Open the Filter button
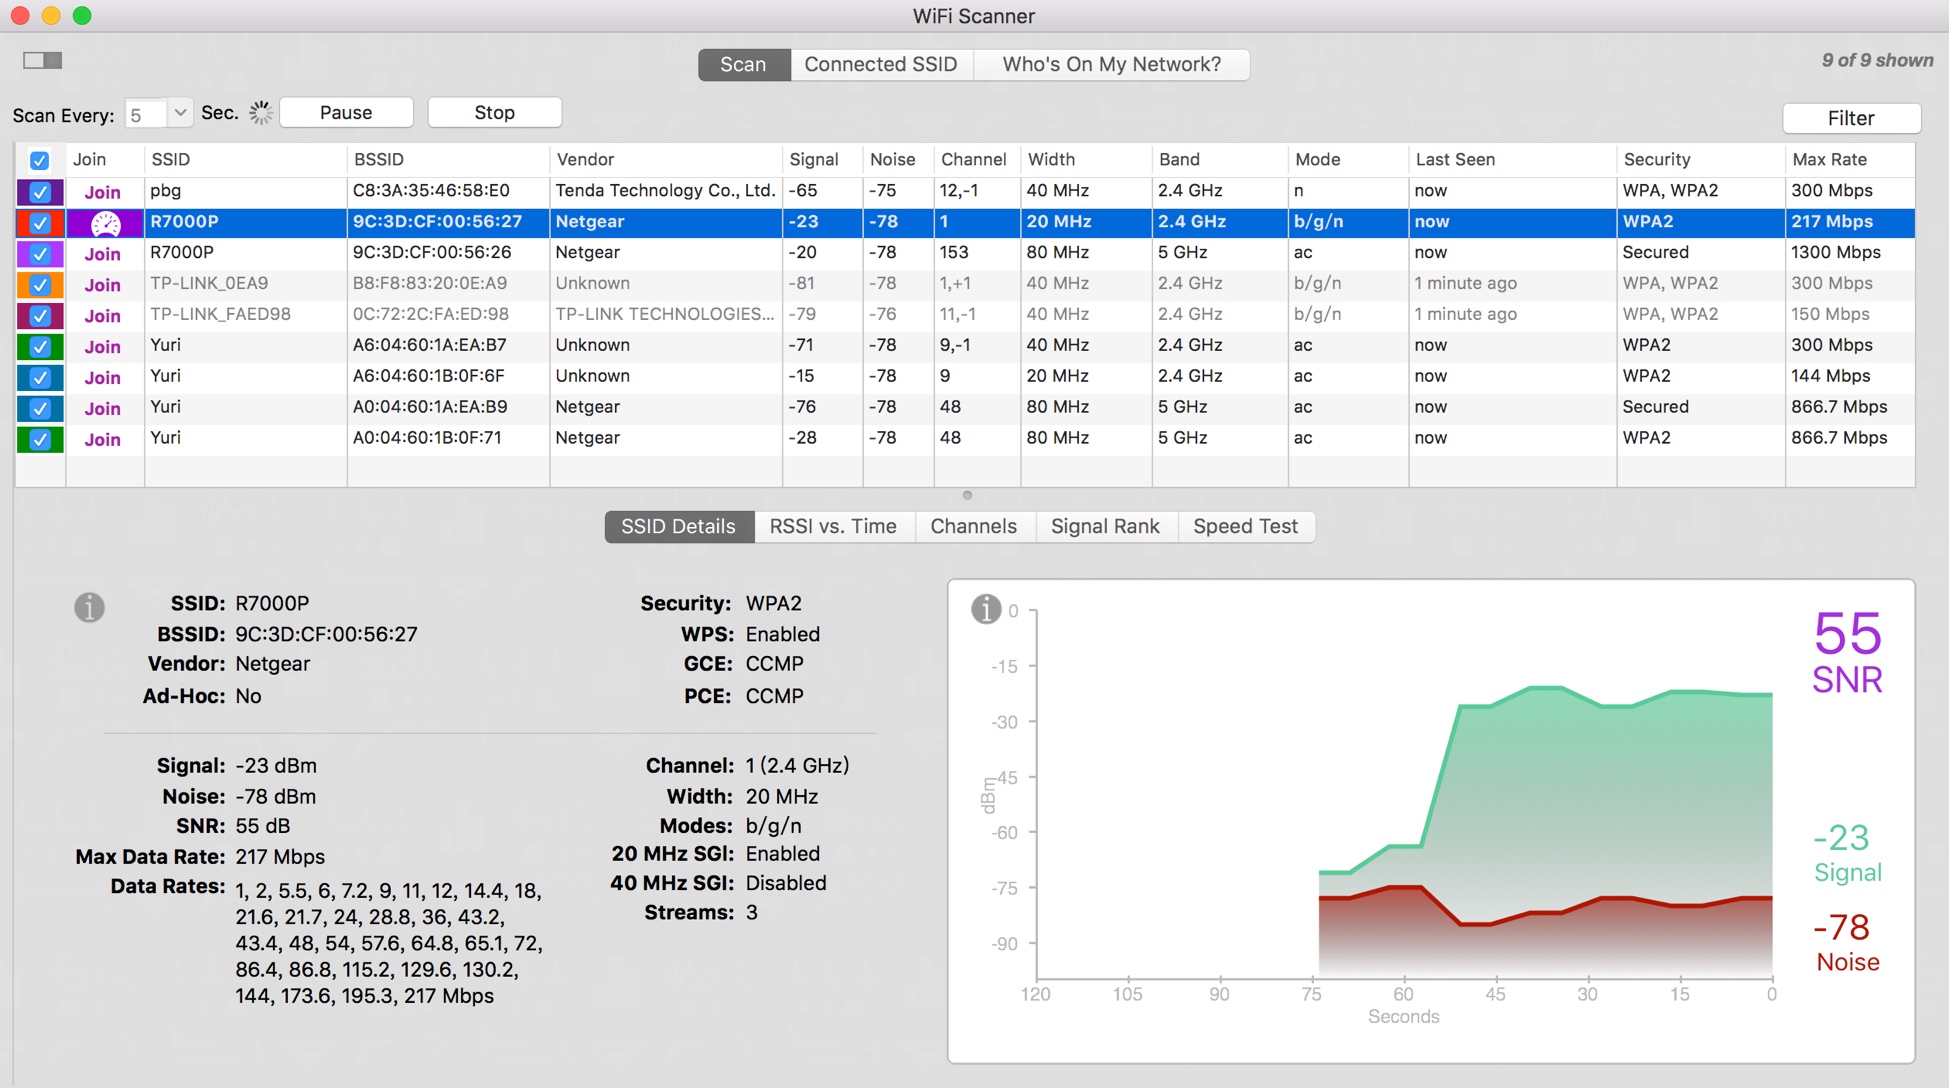 (1850, 118)
